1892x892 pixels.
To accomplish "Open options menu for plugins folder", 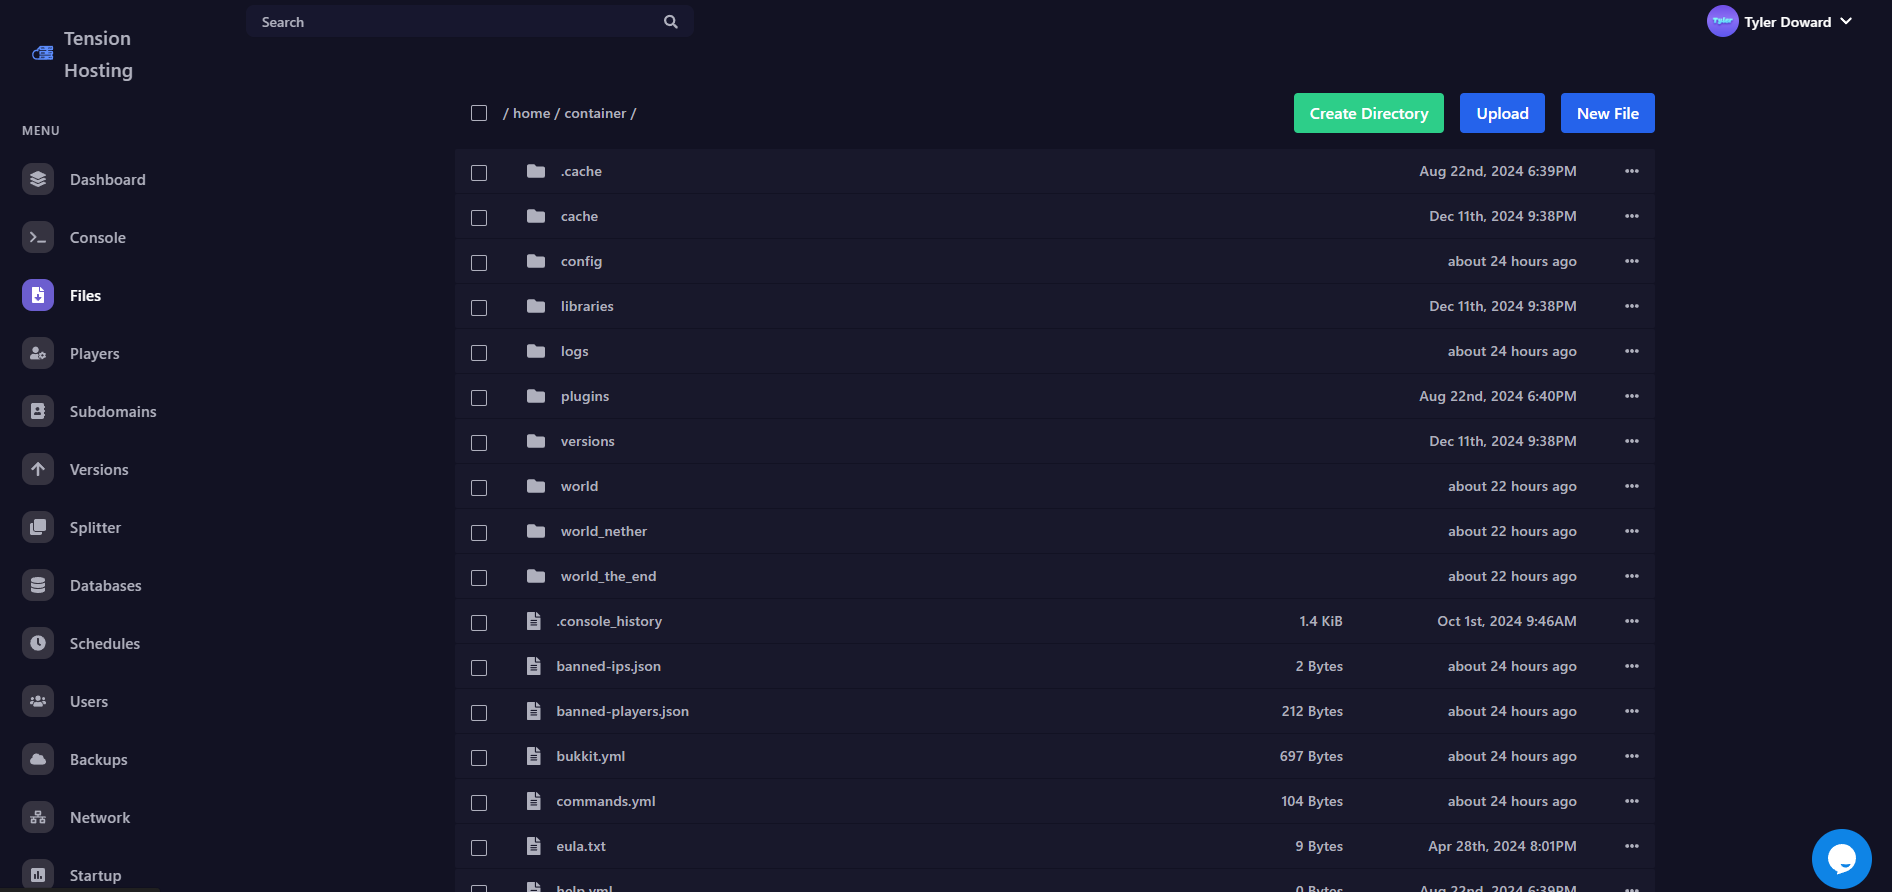I will (1632, 396).
